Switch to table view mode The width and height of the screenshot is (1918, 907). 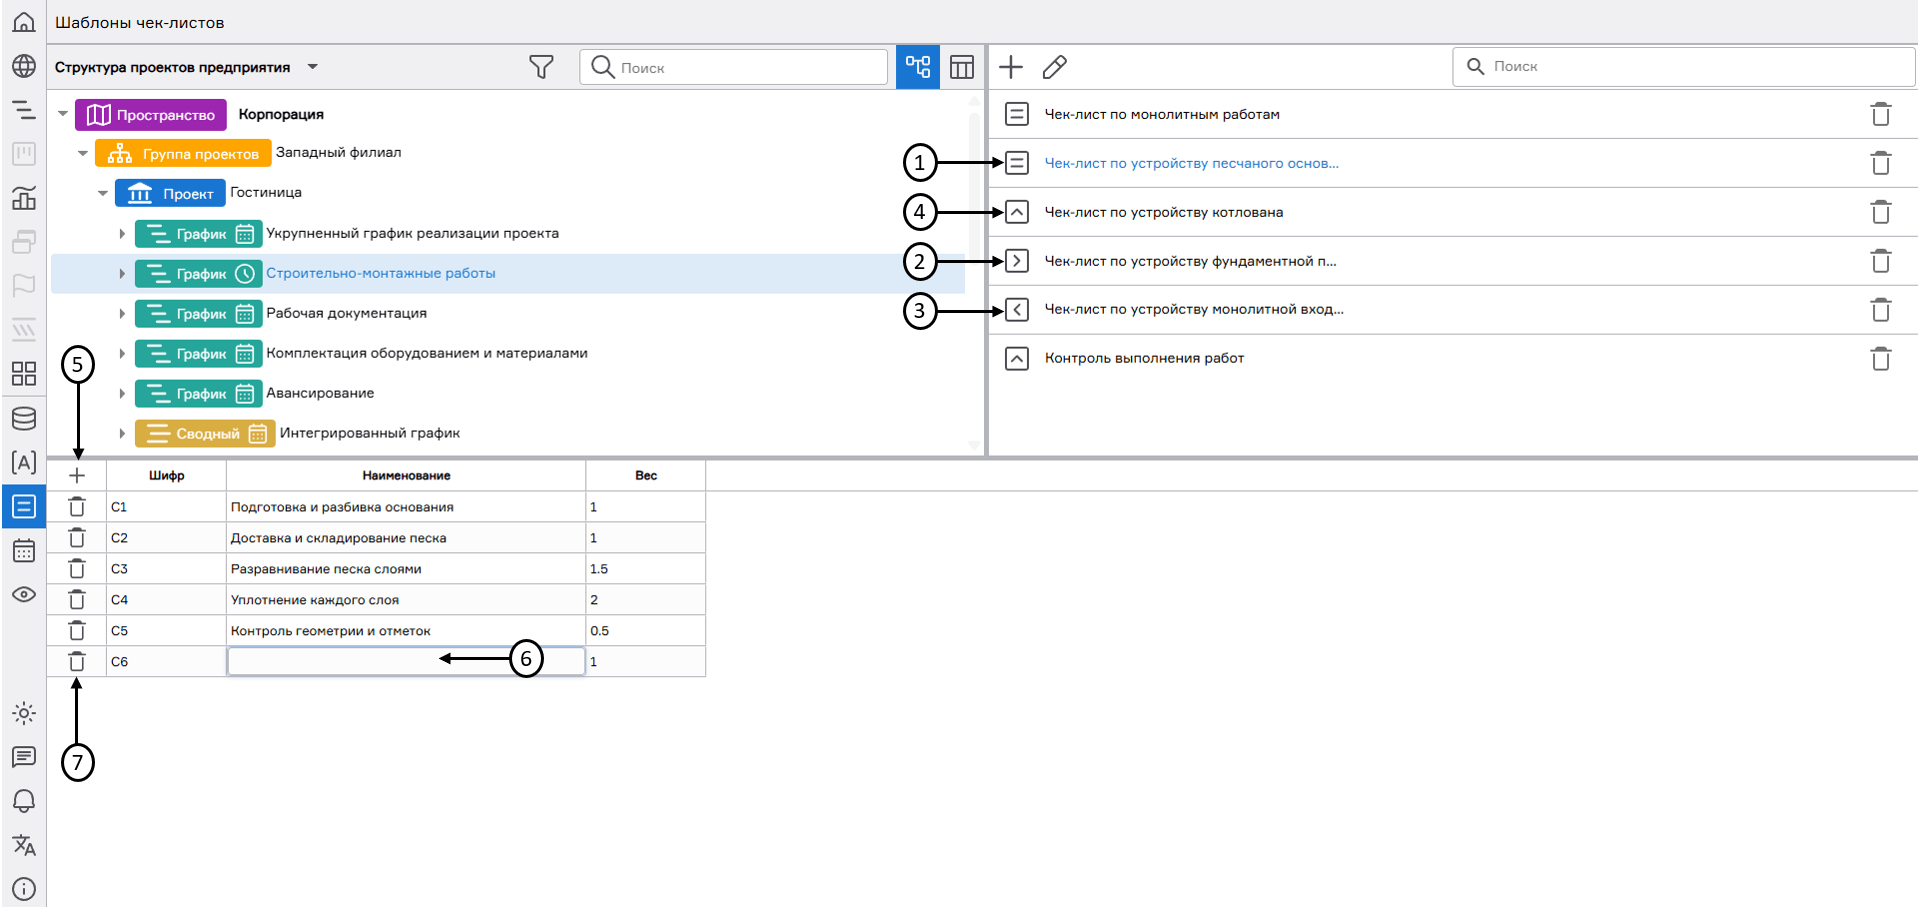pyautogui.click(x=961, y=67)
